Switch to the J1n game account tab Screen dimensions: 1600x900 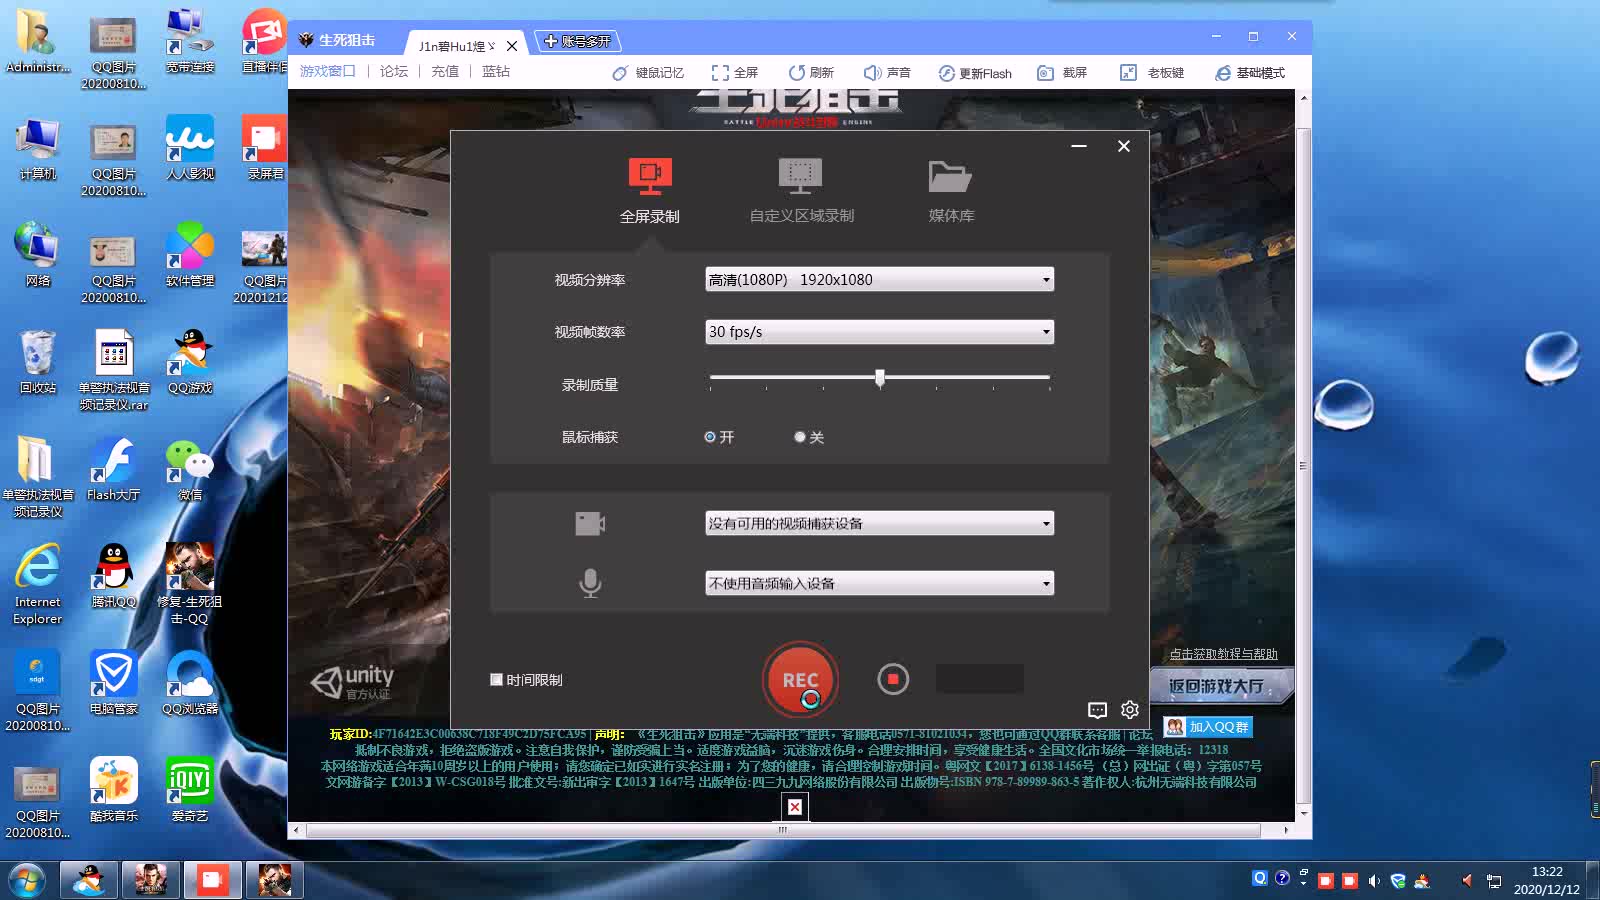[x=456, y=46]
